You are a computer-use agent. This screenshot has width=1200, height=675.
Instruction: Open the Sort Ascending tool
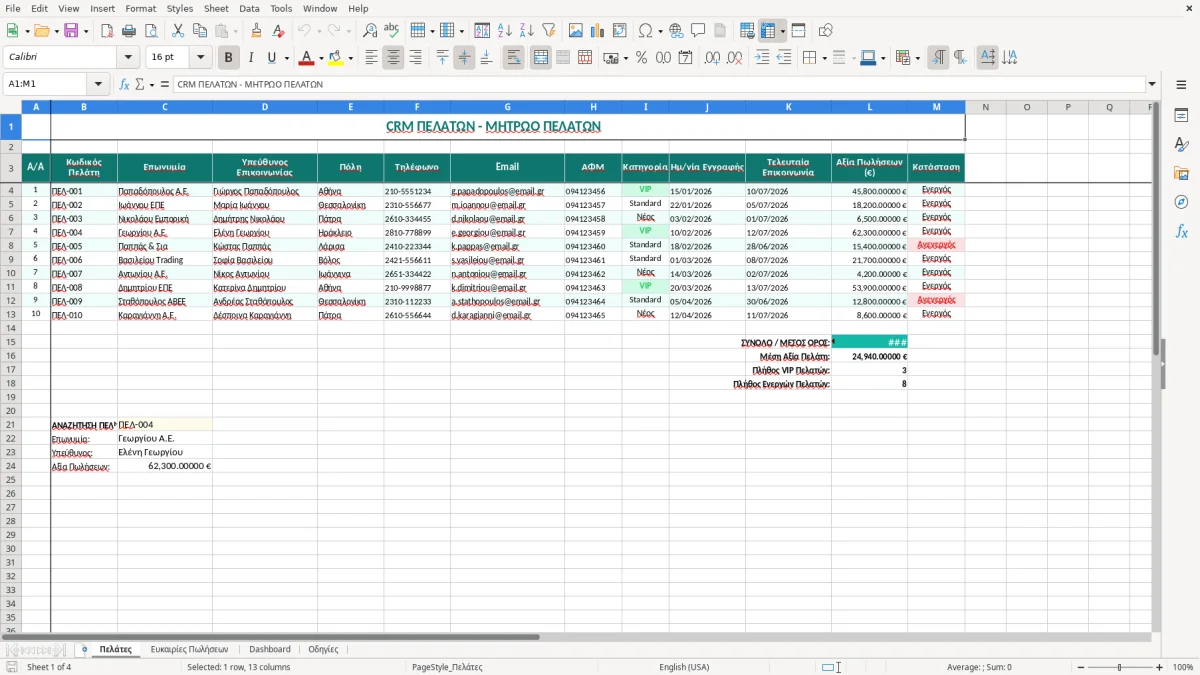[504, 31]
